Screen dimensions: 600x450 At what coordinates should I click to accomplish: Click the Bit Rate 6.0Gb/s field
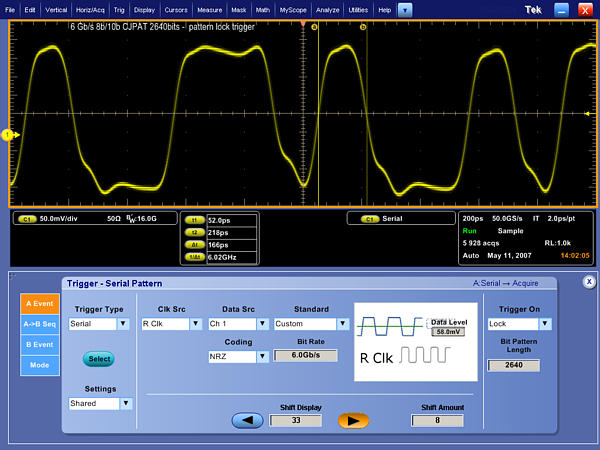(305, 356)
